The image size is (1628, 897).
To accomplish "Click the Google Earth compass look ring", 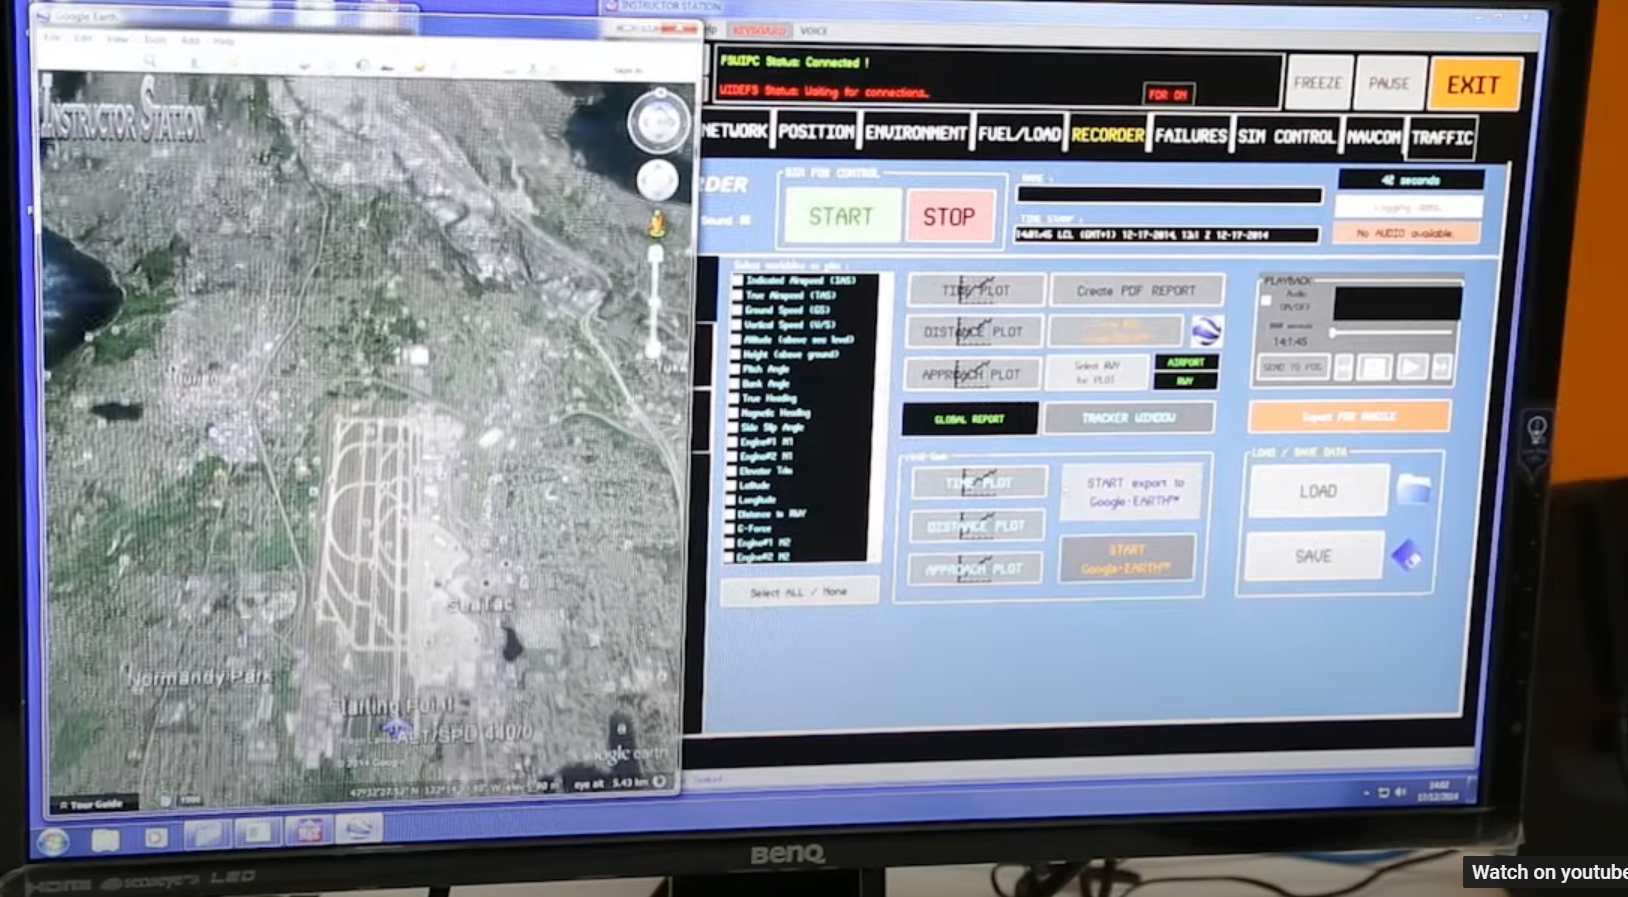I will click(659, 122).
